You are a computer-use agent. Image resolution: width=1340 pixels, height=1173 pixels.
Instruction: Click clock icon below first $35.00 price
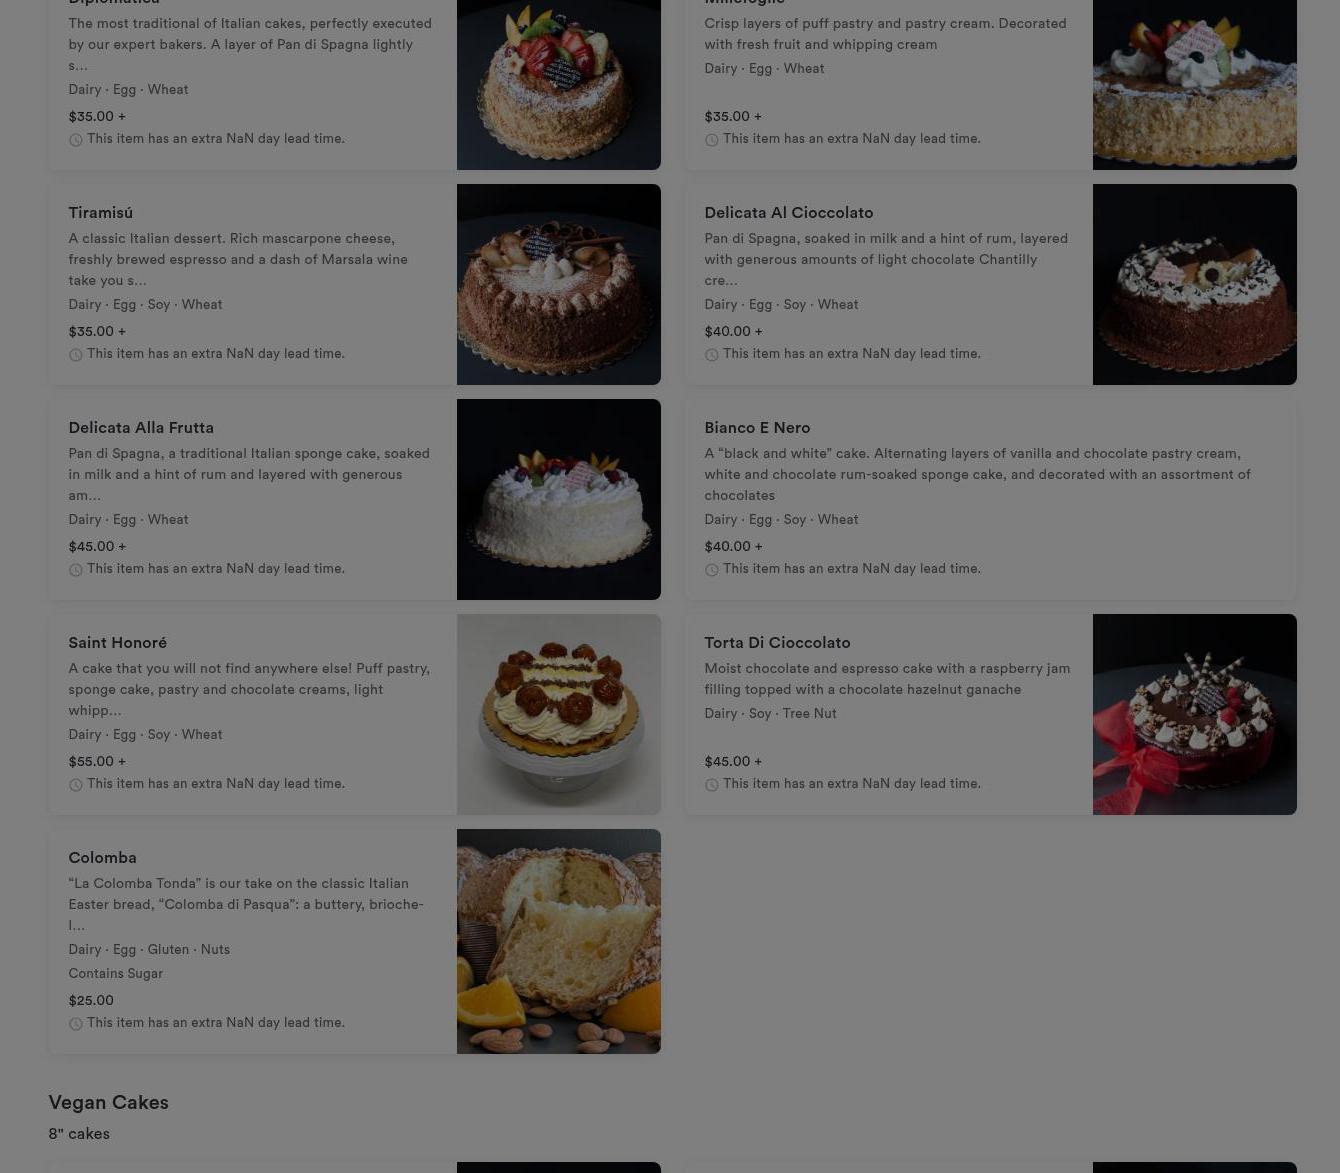(75, 140)
